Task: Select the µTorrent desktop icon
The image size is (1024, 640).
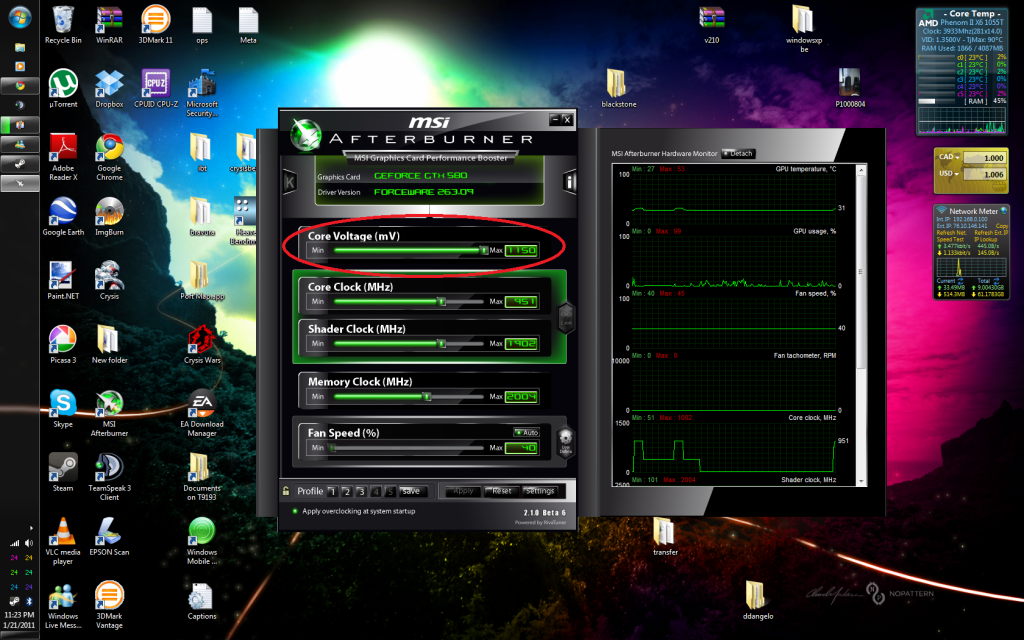Action: click(x=63, y=89)
